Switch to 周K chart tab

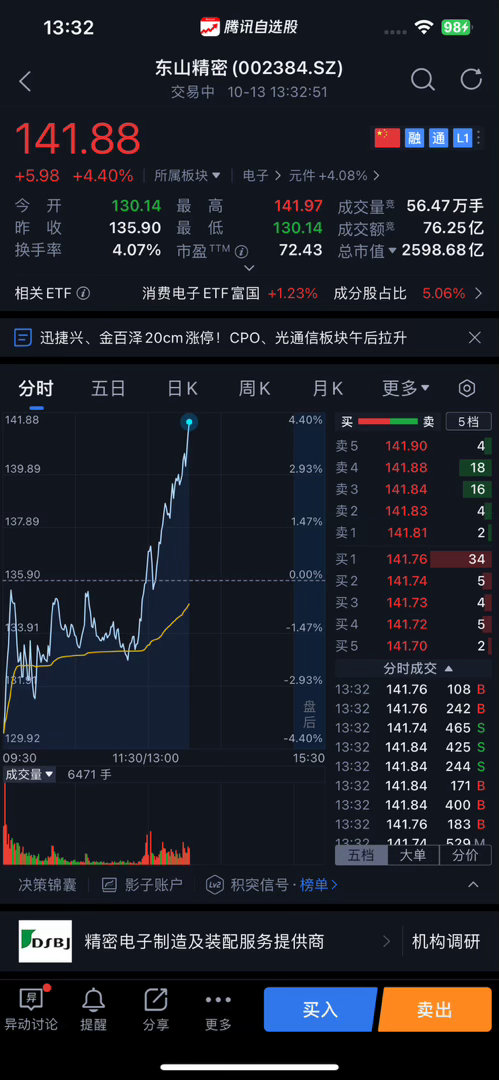point(254,388)
